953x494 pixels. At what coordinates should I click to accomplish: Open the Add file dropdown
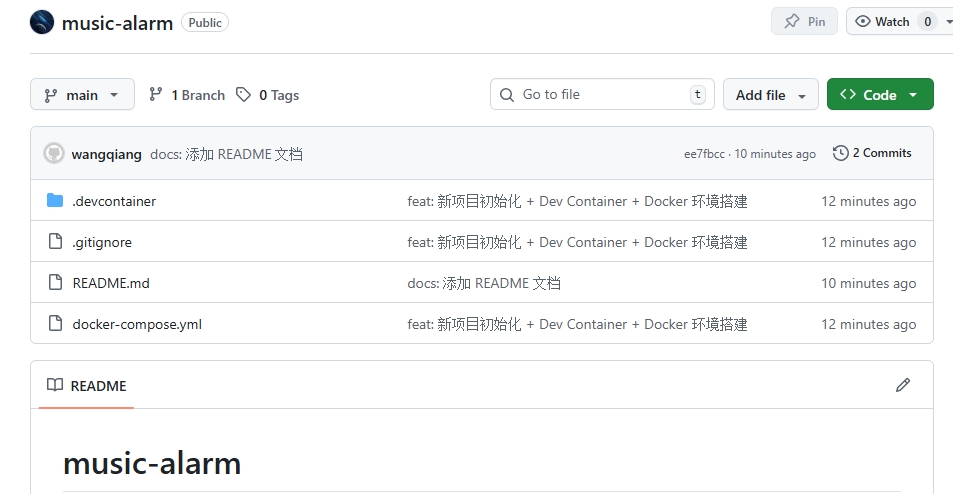771,94
